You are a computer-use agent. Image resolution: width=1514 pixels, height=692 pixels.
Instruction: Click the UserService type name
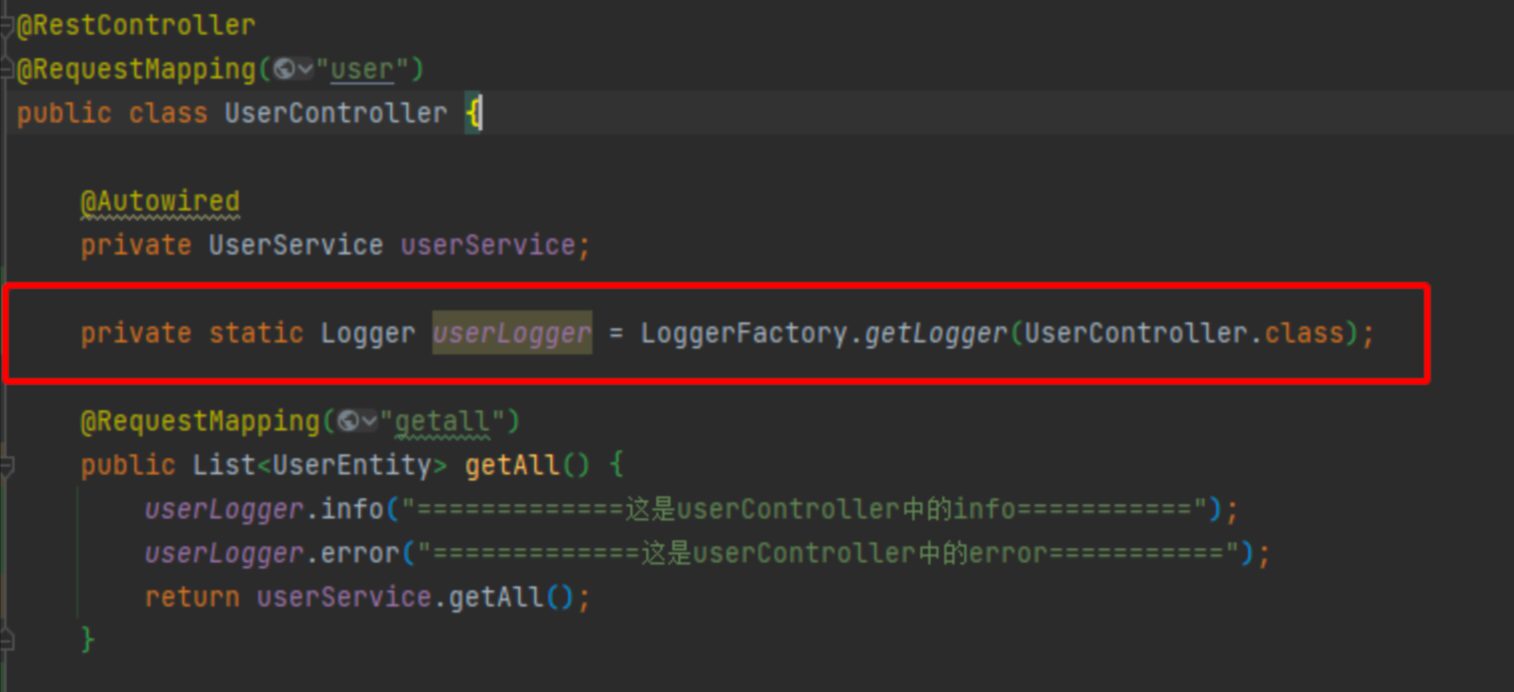pyautogui.click(x=296, y=245)
